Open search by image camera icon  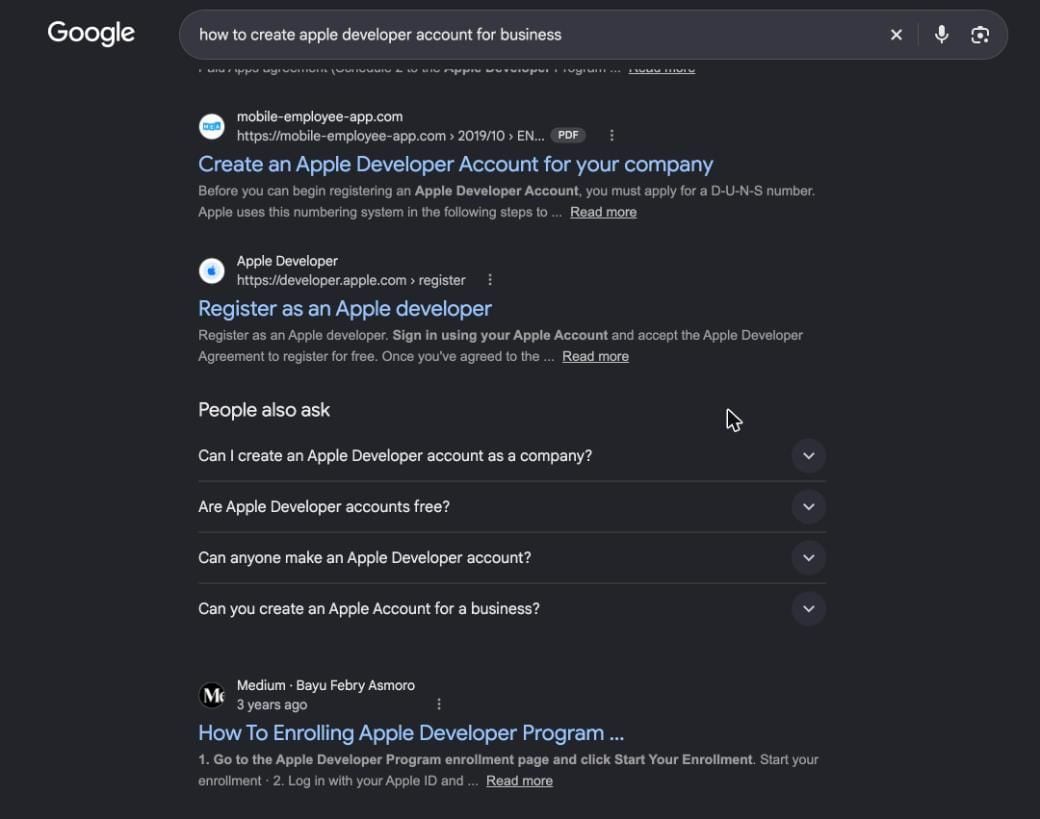point(980,34)
